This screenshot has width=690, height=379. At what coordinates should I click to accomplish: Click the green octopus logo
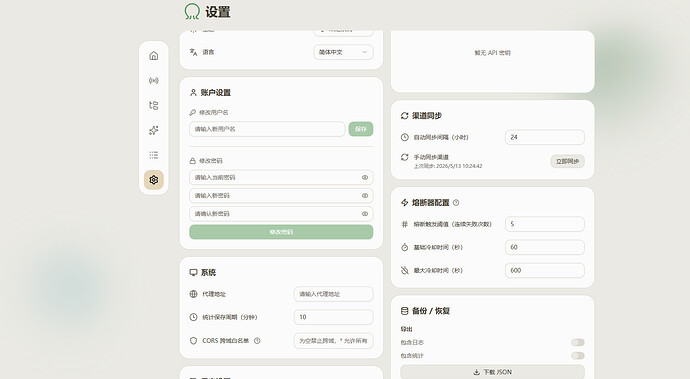(x=192, y=11)
